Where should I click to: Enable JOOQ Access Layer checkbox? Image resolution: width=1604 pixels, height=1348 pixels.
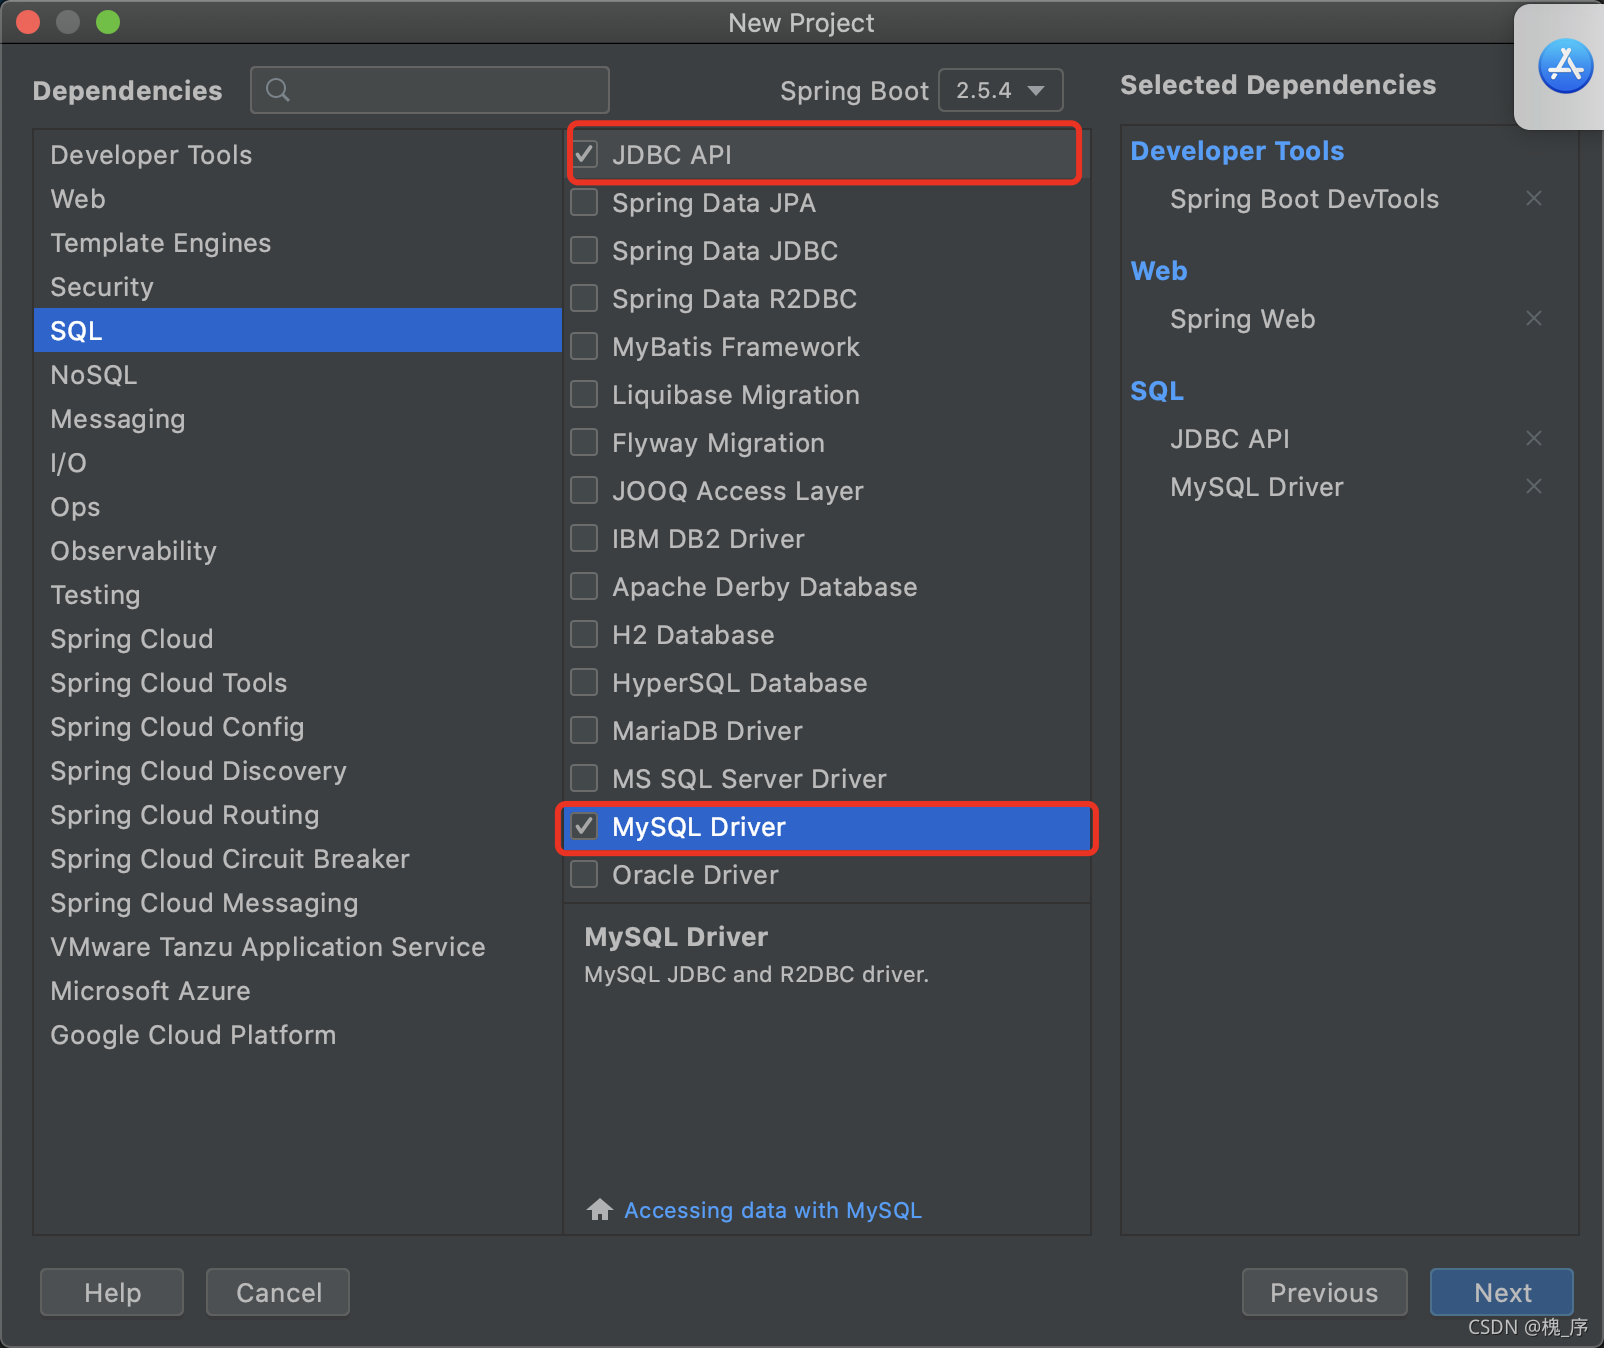pyautogui.click(x=585, y=491)
